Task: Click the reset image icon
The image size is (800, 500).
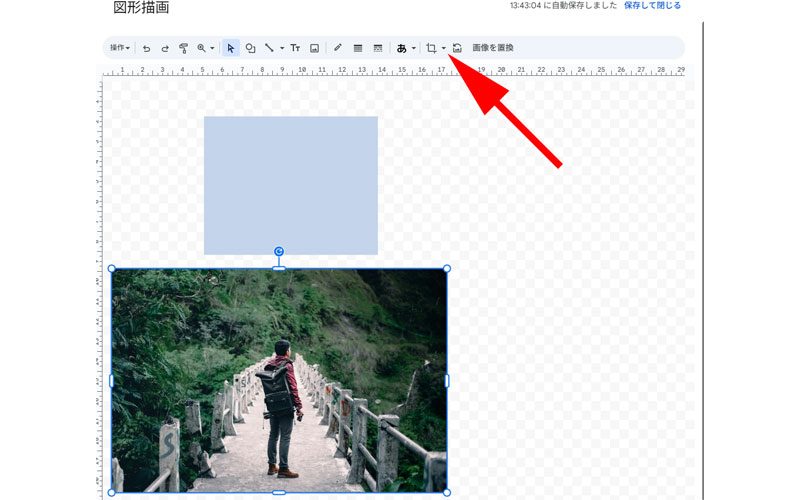Action: pyautogui.click(x=457, y=48)
